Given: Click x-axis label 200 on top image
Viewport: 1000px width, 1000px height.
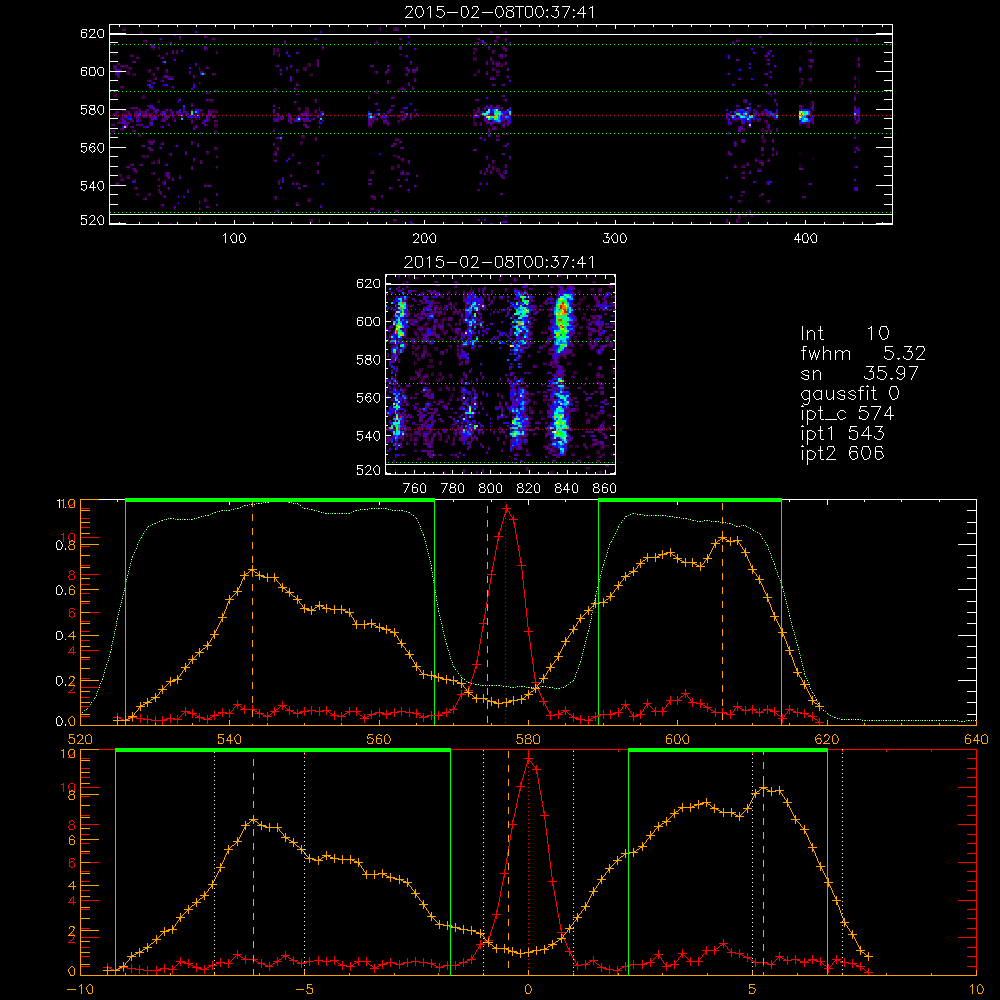Looking at the screenshot, I should click(x=424, y=239).
